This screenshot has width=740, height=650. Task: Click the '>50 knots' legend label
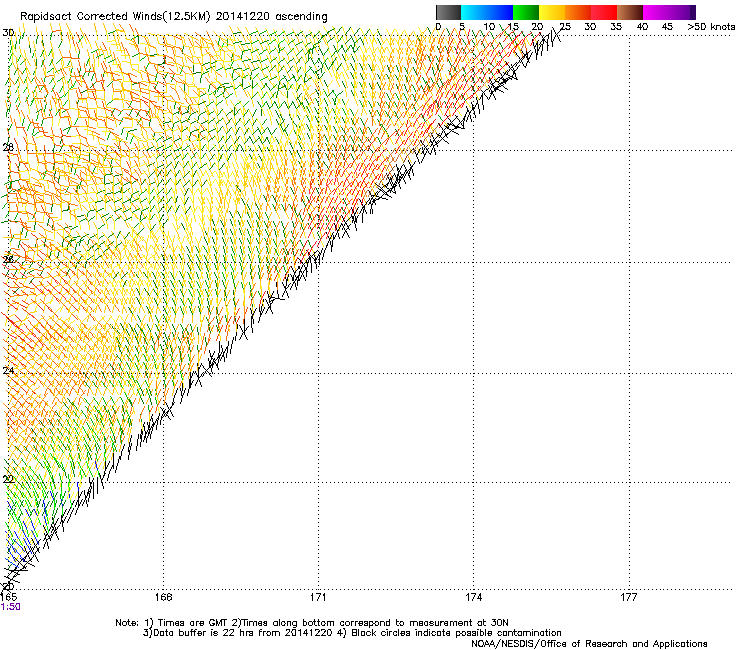pos(711,27)
